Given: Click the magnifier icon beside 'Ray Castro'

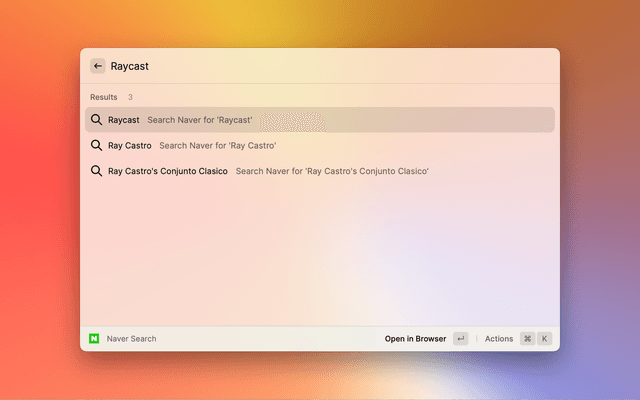Looking at the screenshot, I should 97,146.
